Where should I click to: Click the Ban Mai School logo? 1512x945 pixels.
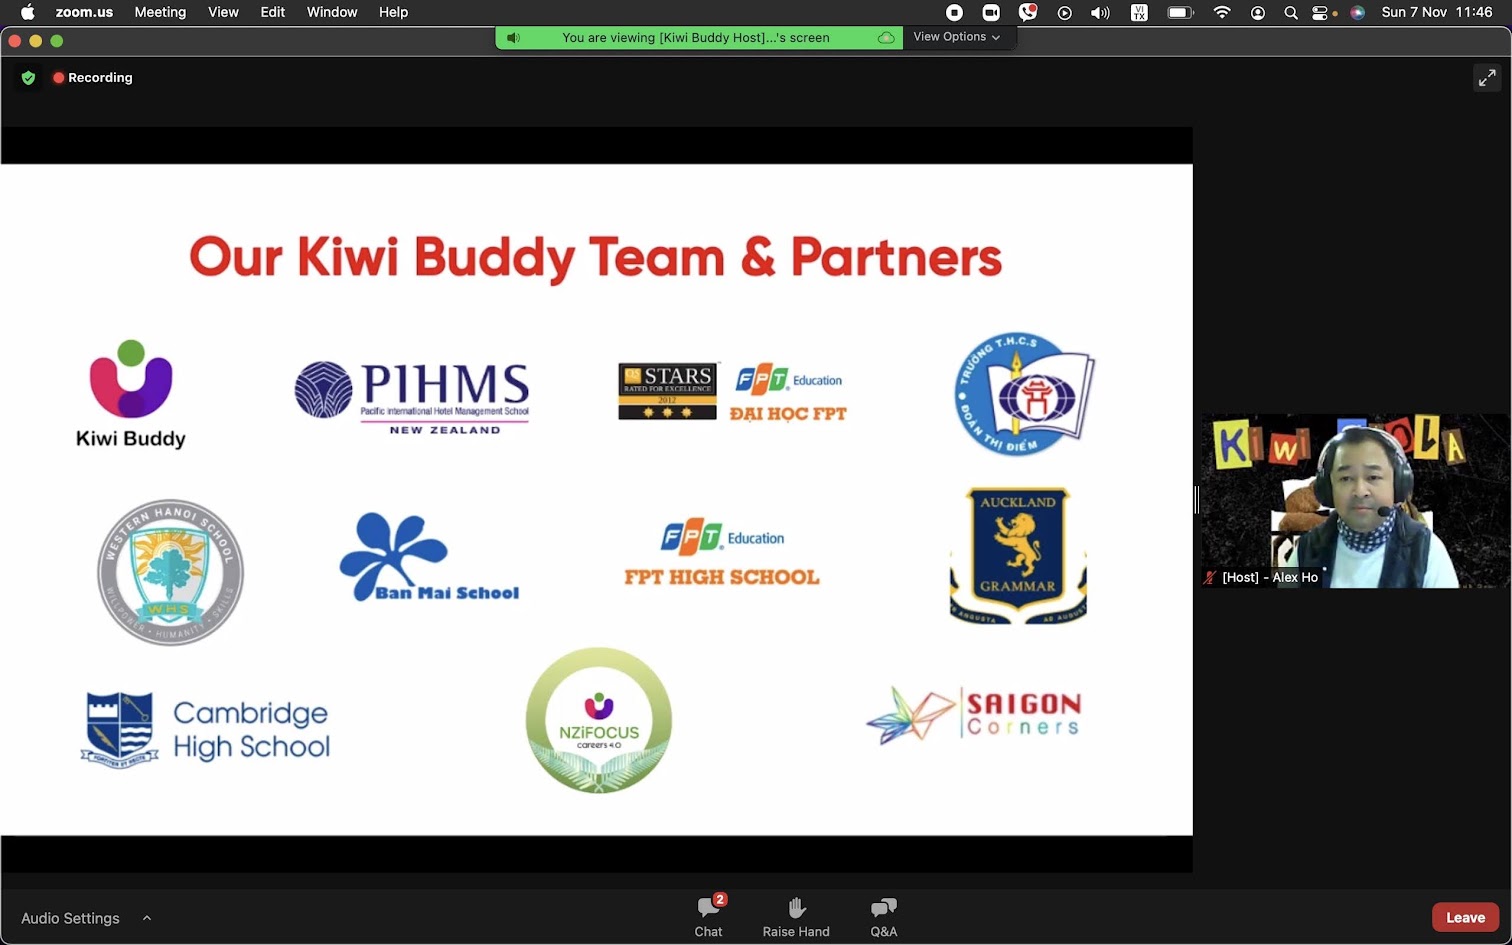(x=429, y=557)
